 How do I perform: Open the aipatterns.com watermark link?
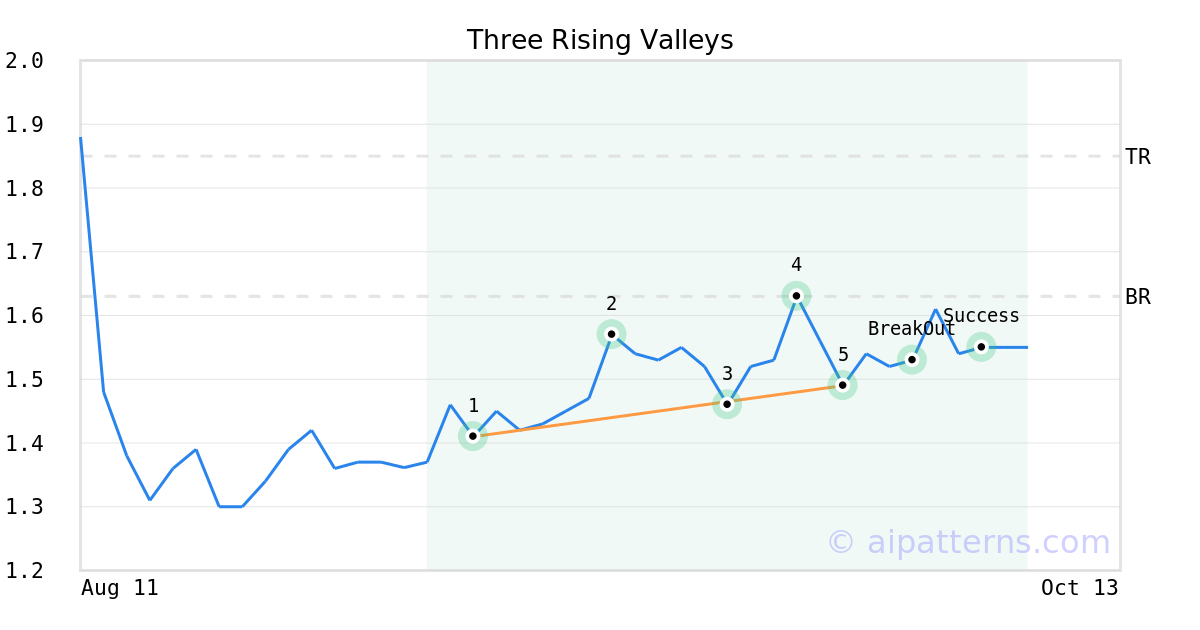point(968,542)
